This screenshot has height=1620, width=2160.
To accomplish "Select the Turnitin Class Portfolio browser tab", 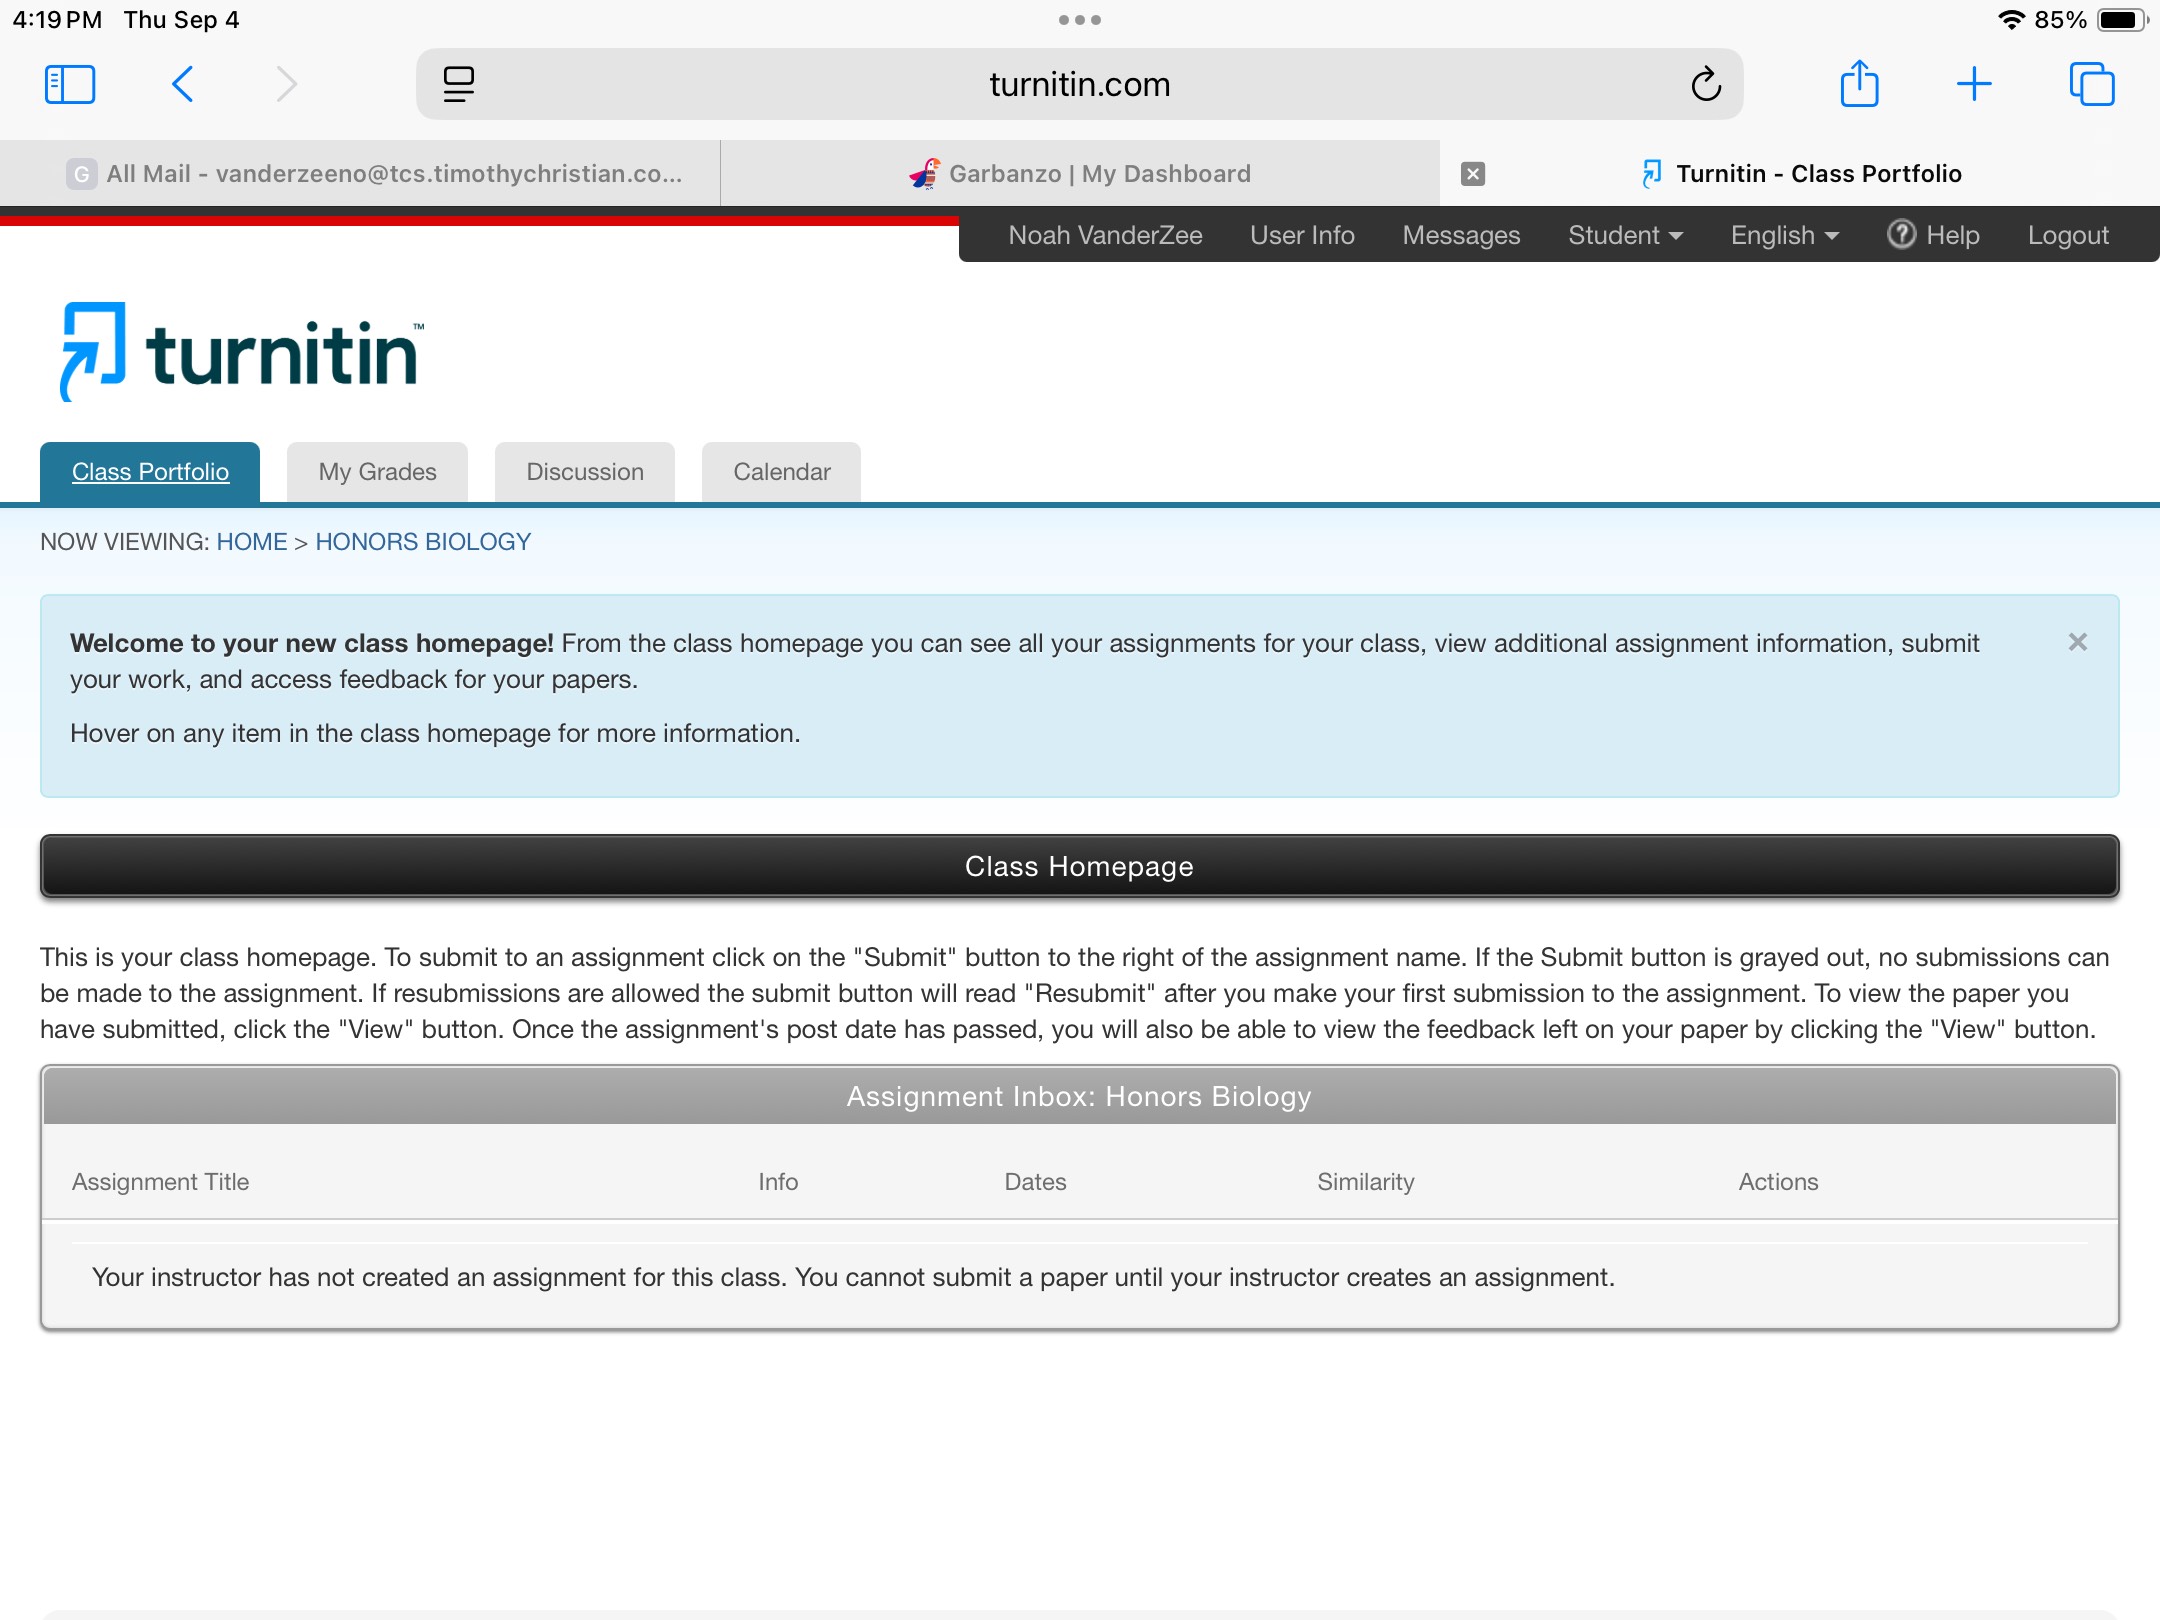I will (1800, 174).
